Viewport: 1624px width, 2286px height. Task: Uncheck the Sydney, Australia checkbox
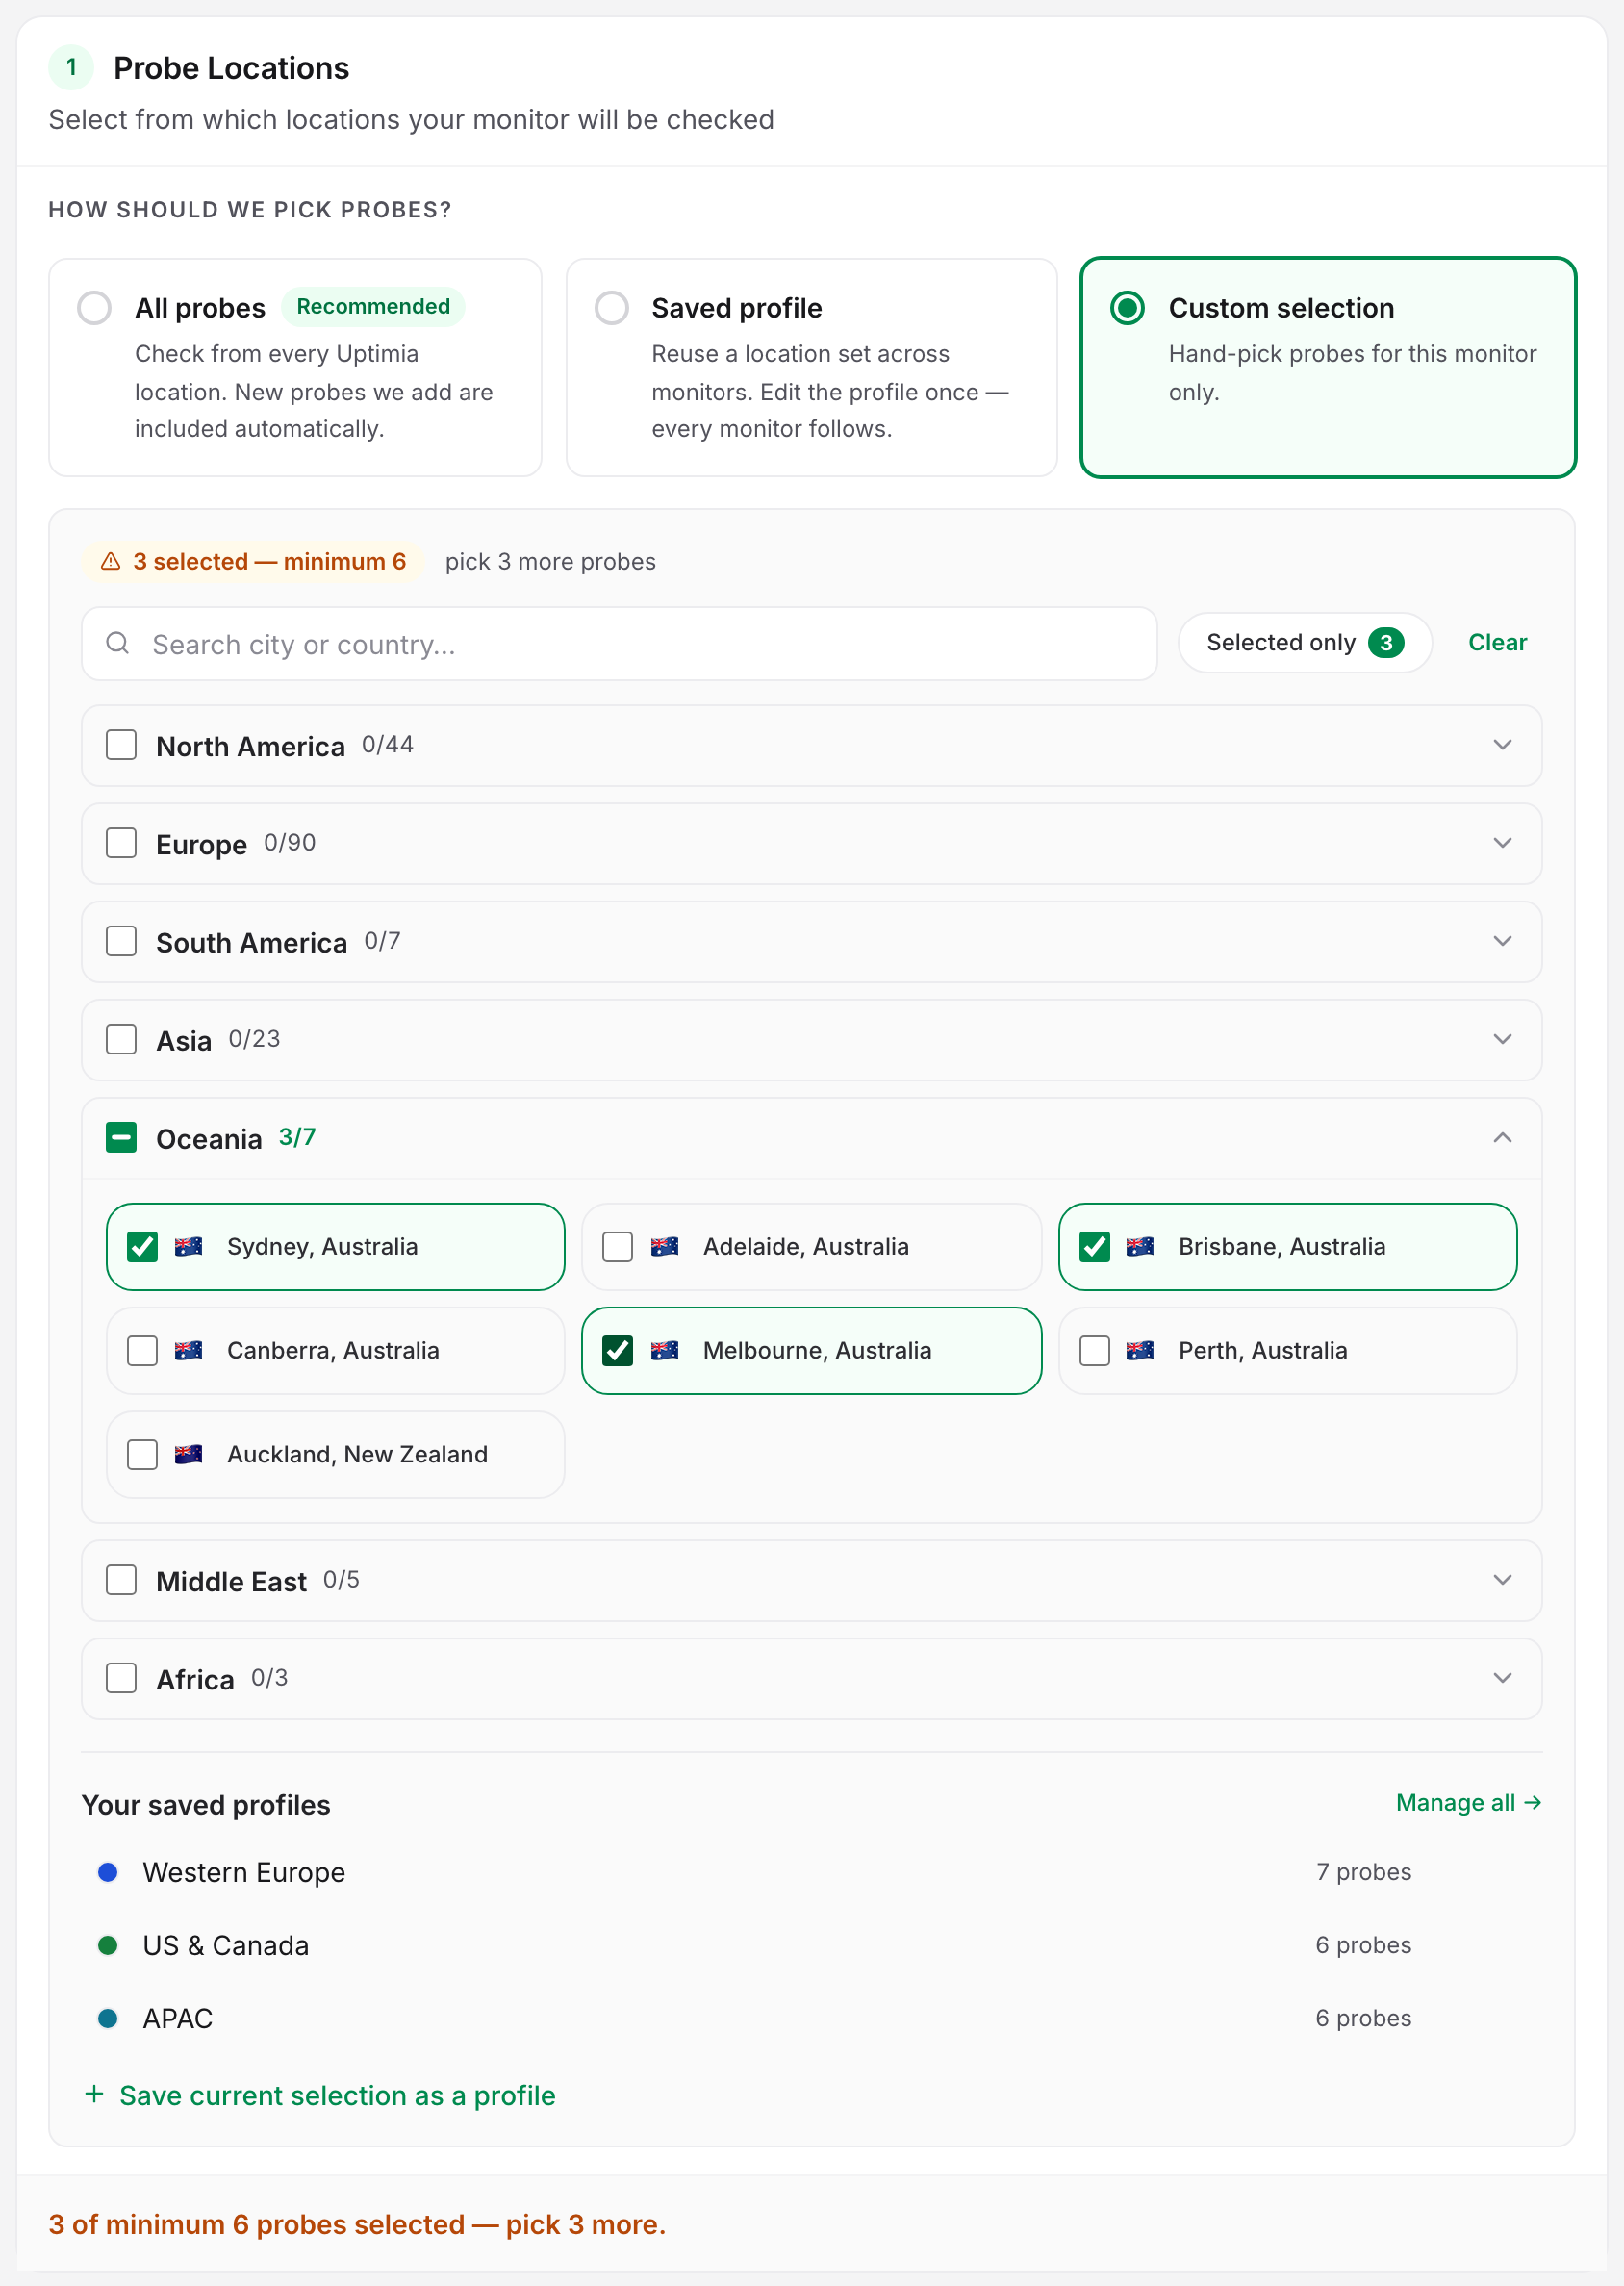[x=142, y=1246]
